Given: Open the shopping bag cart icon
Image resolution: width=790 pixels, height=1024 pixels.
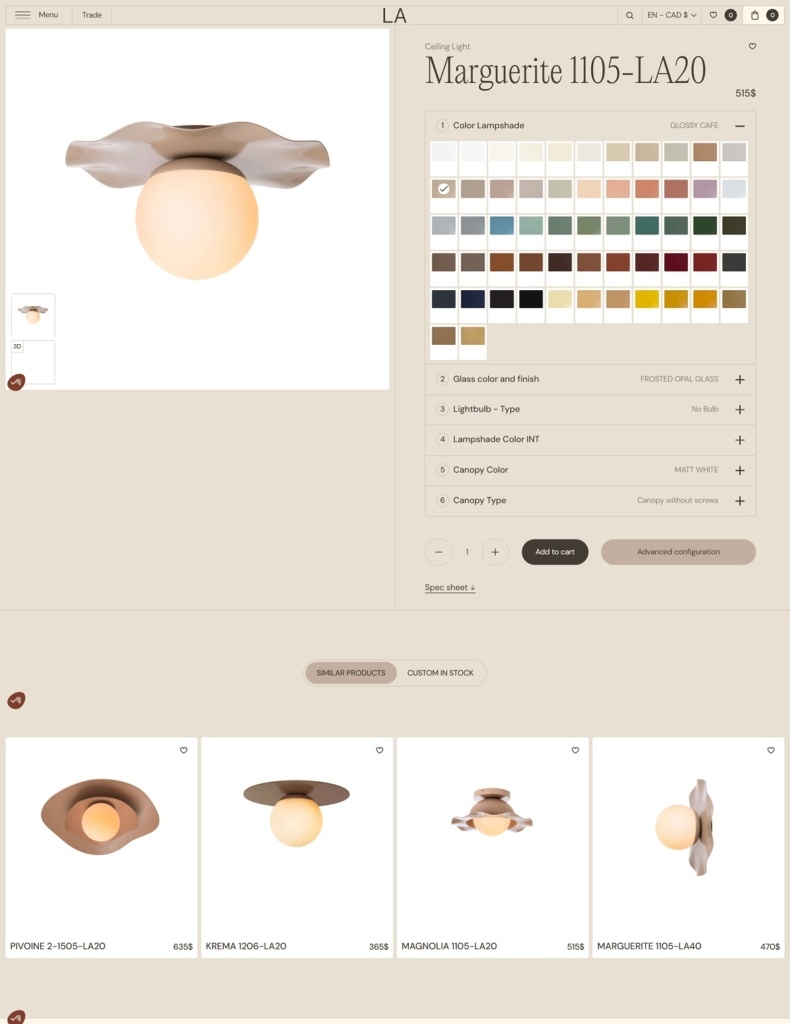Looking at the screenshot, I should (755, 15).
